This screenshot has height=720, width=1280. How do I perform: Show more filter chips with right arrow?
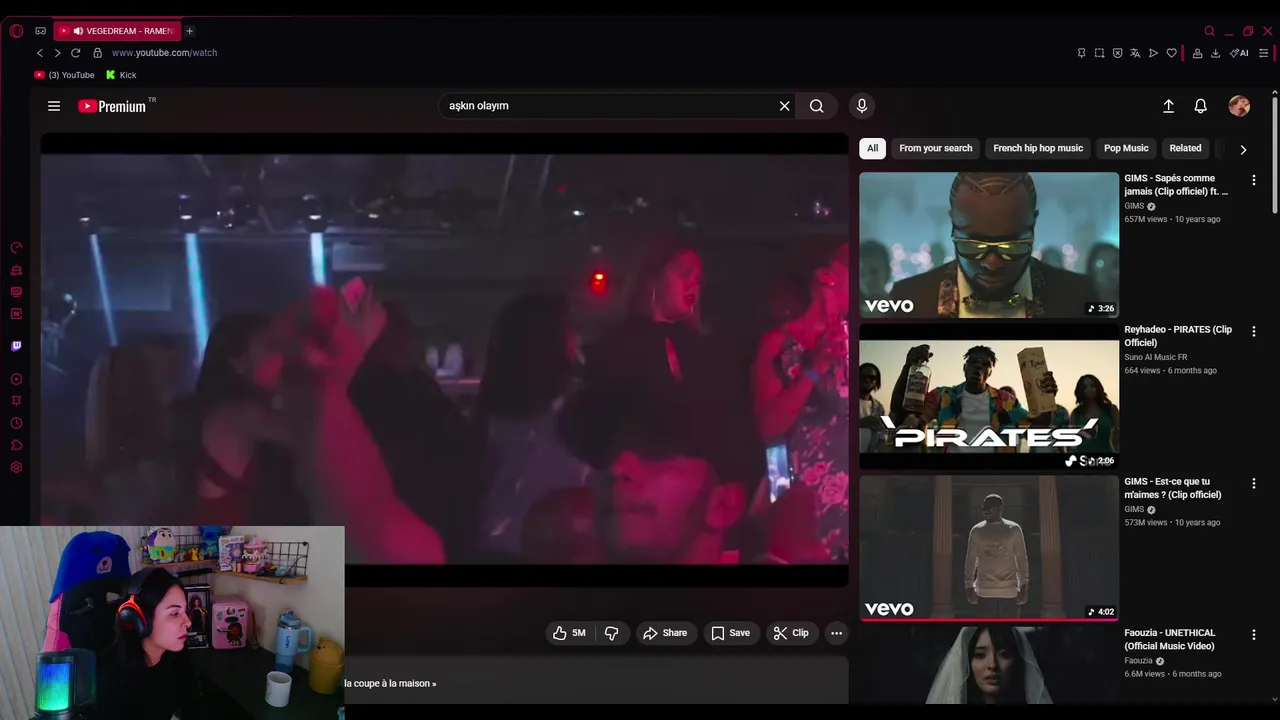coord(1243,149)
